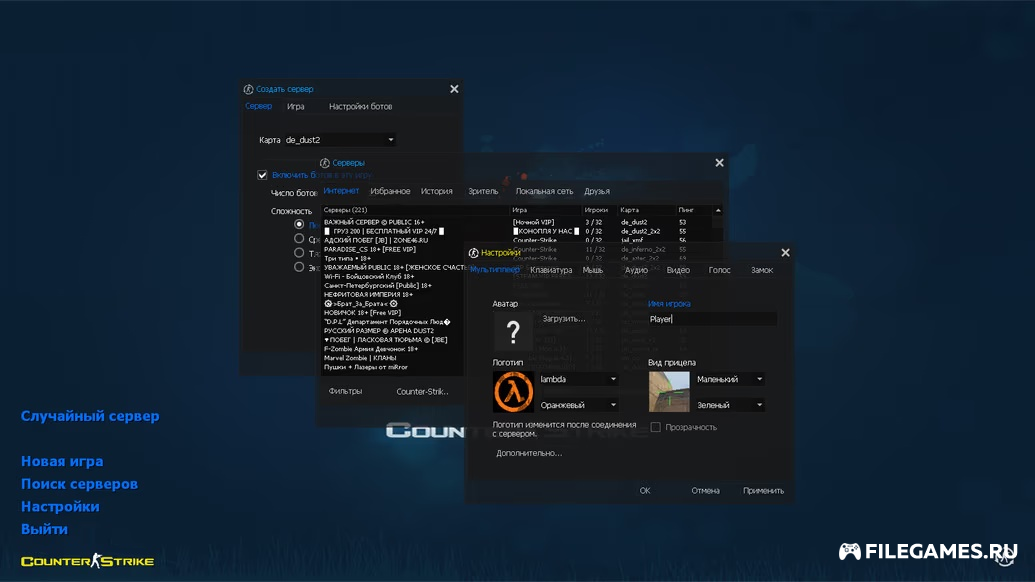Select the Сложность radio starting with 'Т'
The image size is (1035, 582).
pyautogui.click(x=299, y=253)
